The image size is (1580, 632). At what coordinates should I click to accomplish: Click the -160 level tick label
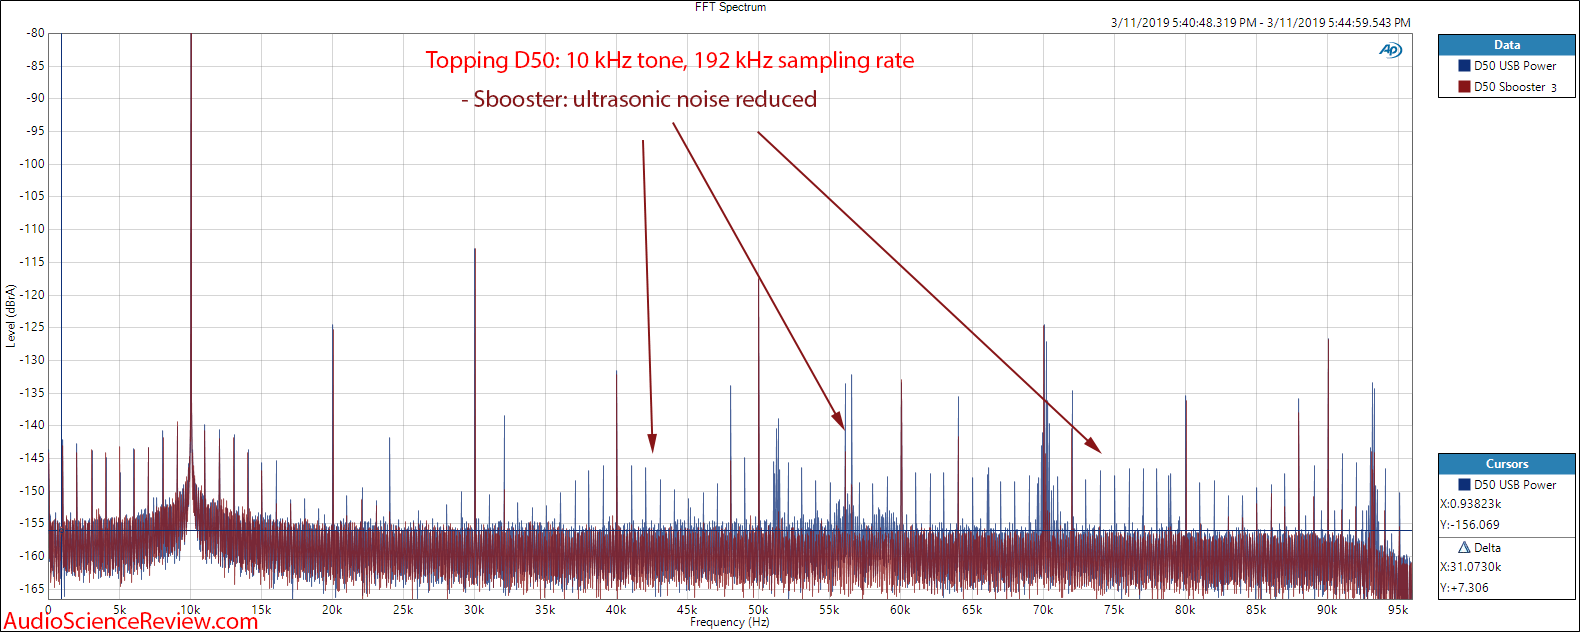click(32, 556)
